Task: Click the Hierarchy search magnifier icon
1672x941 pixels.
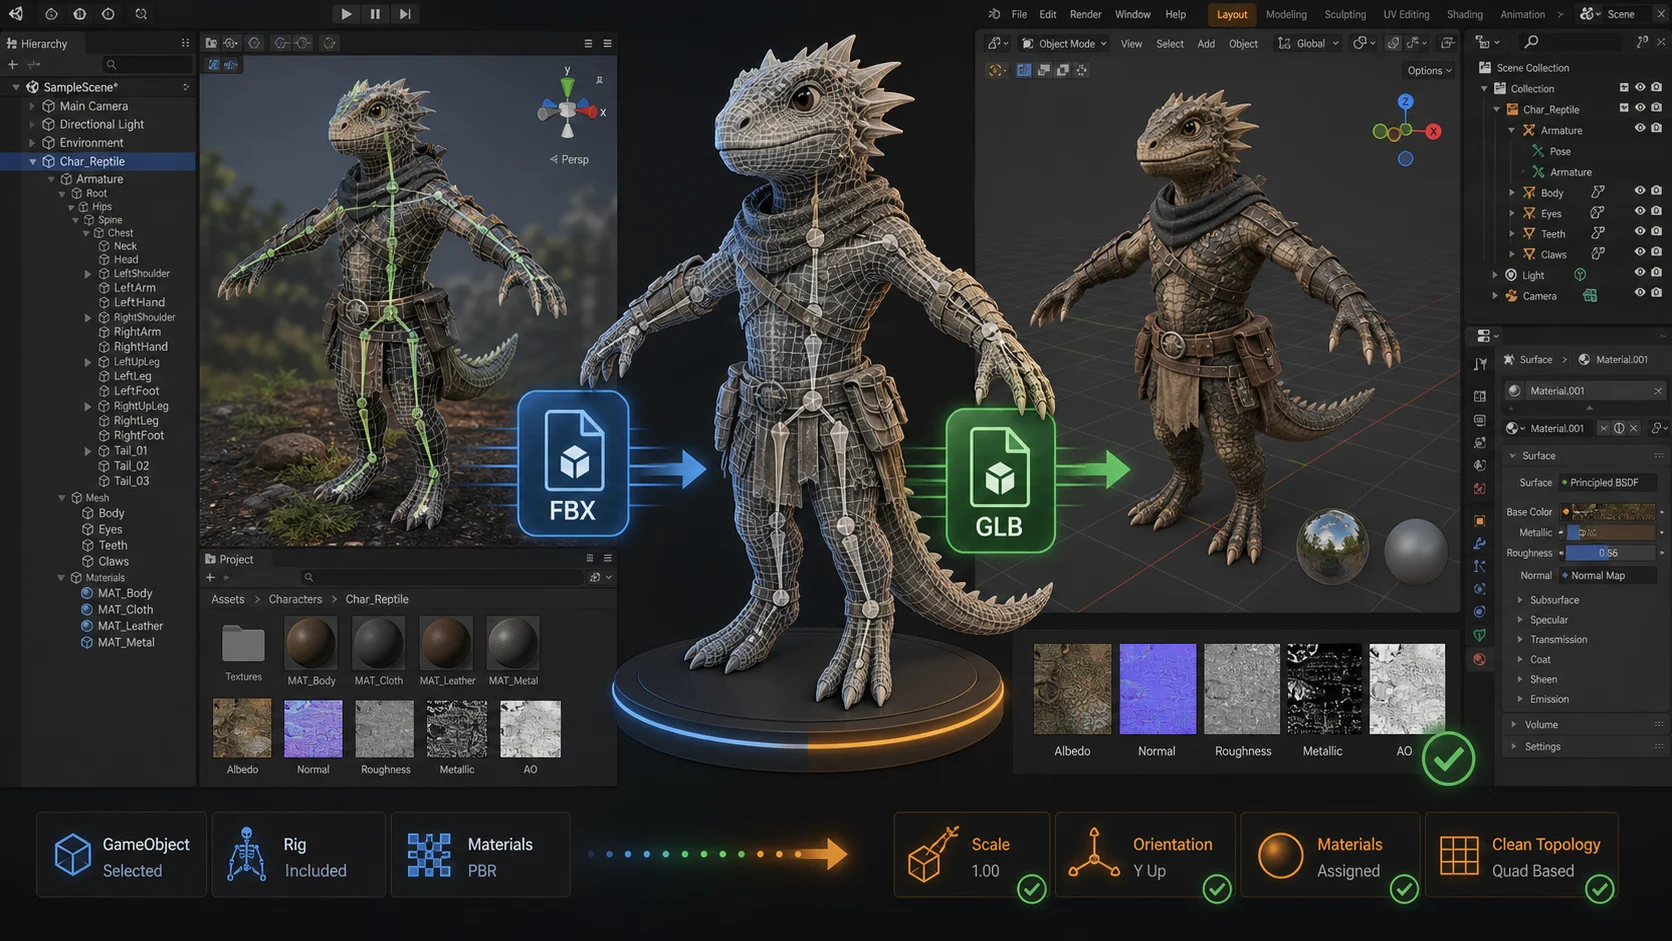Action: click(x=111, y=65)
